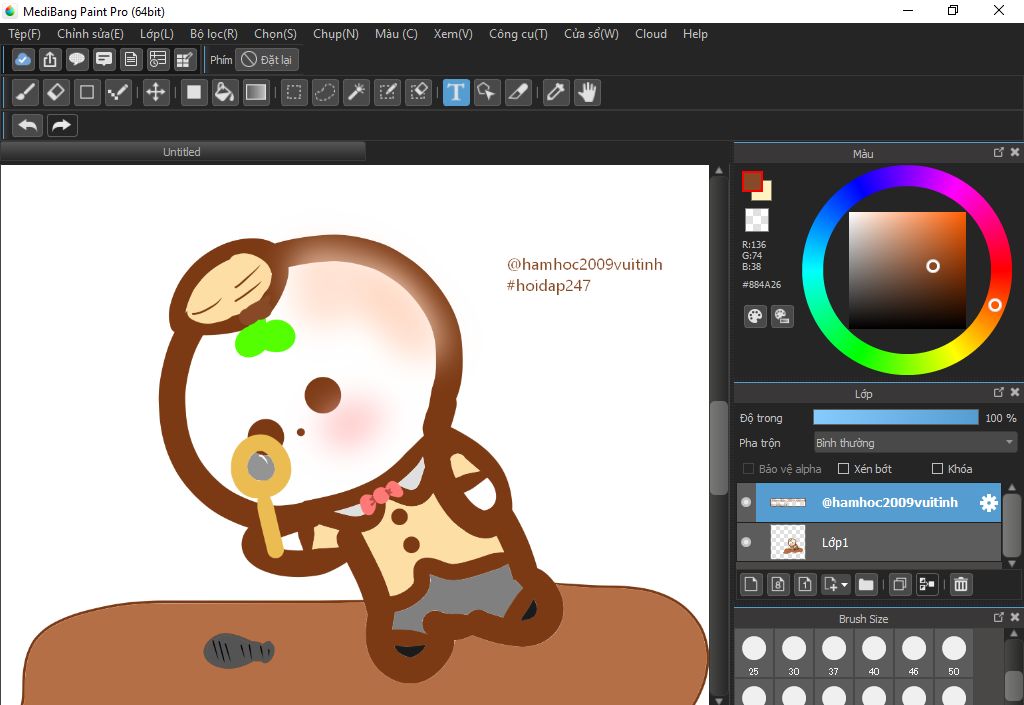Open the color palette icon

[755, 317]
